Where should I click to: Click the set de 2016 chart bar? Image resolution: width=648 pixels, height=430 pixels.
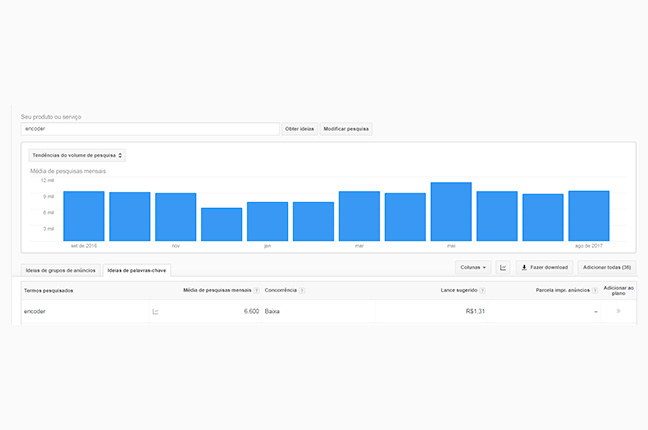click(x=84, y=216)
